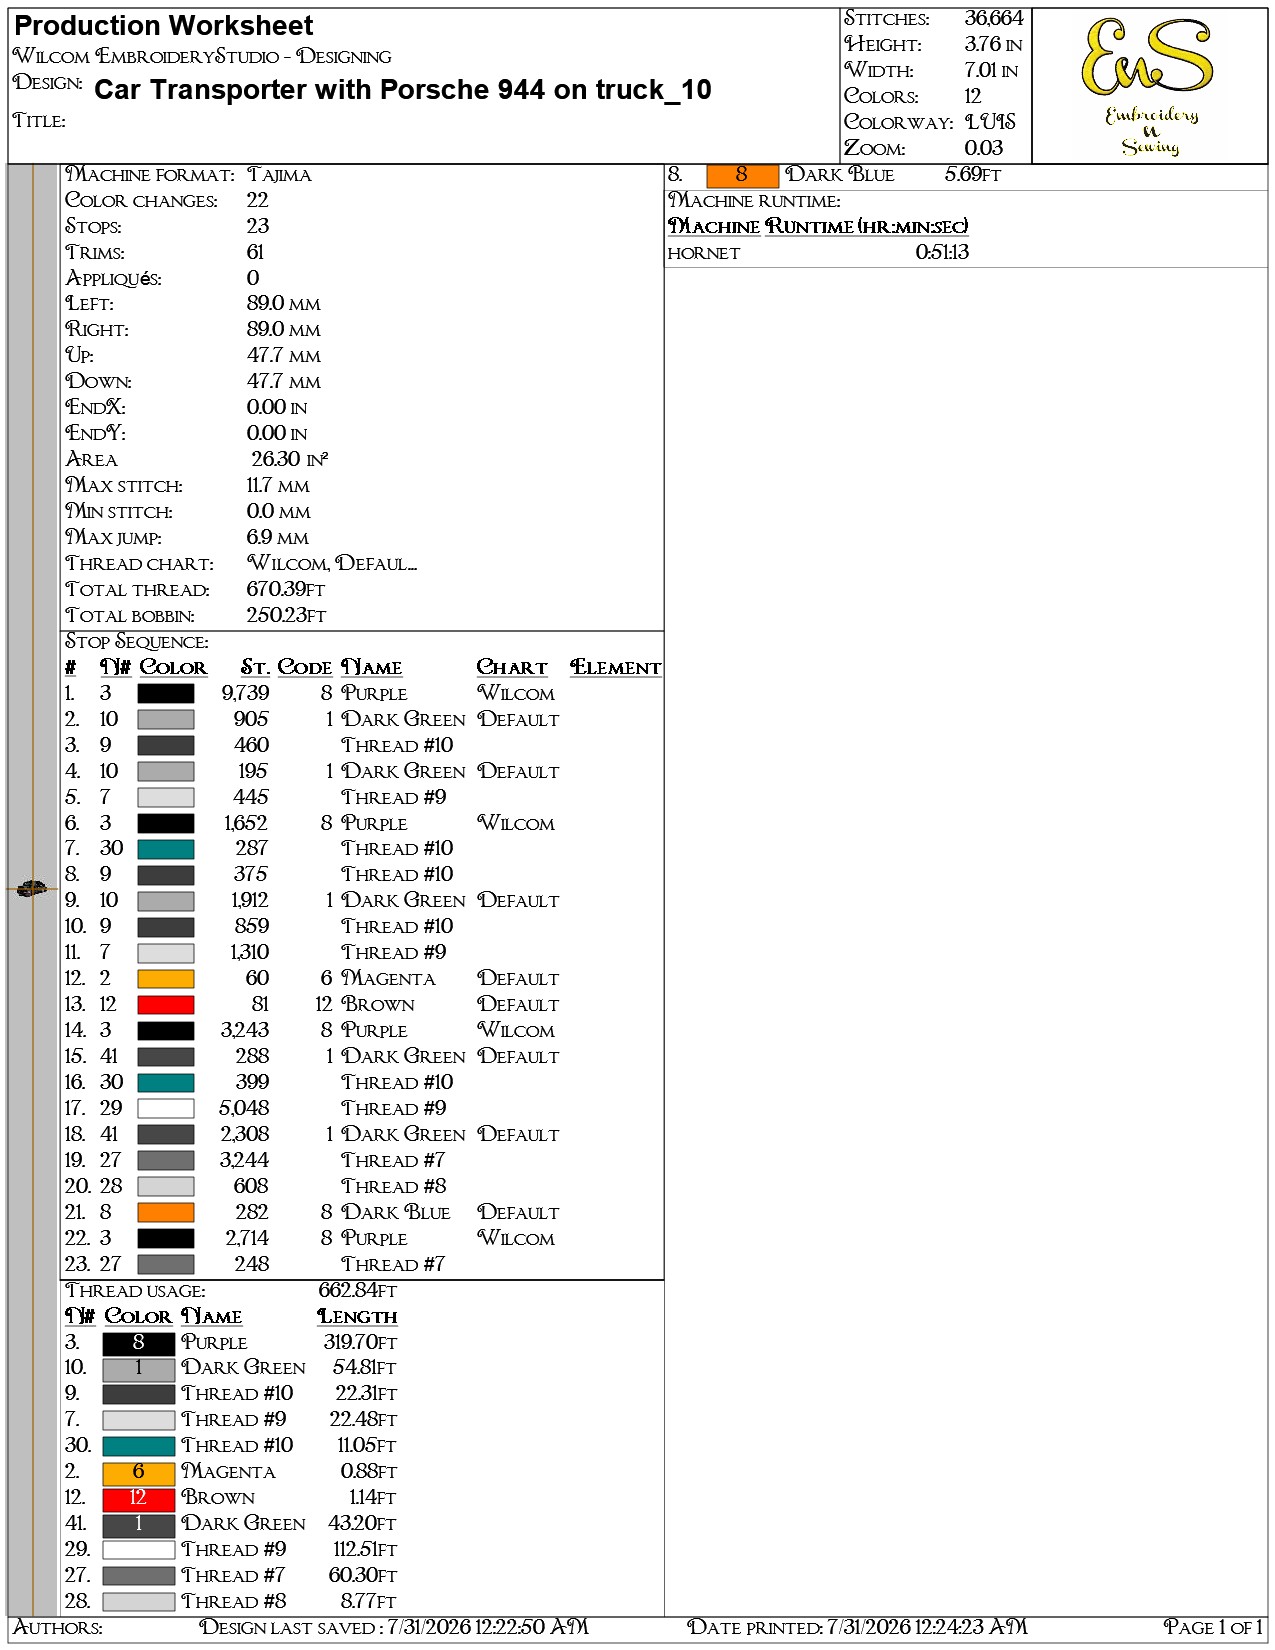Select the colorway value LUIS
Viewport: 1275px width, 1650px height.
point(990,122)
